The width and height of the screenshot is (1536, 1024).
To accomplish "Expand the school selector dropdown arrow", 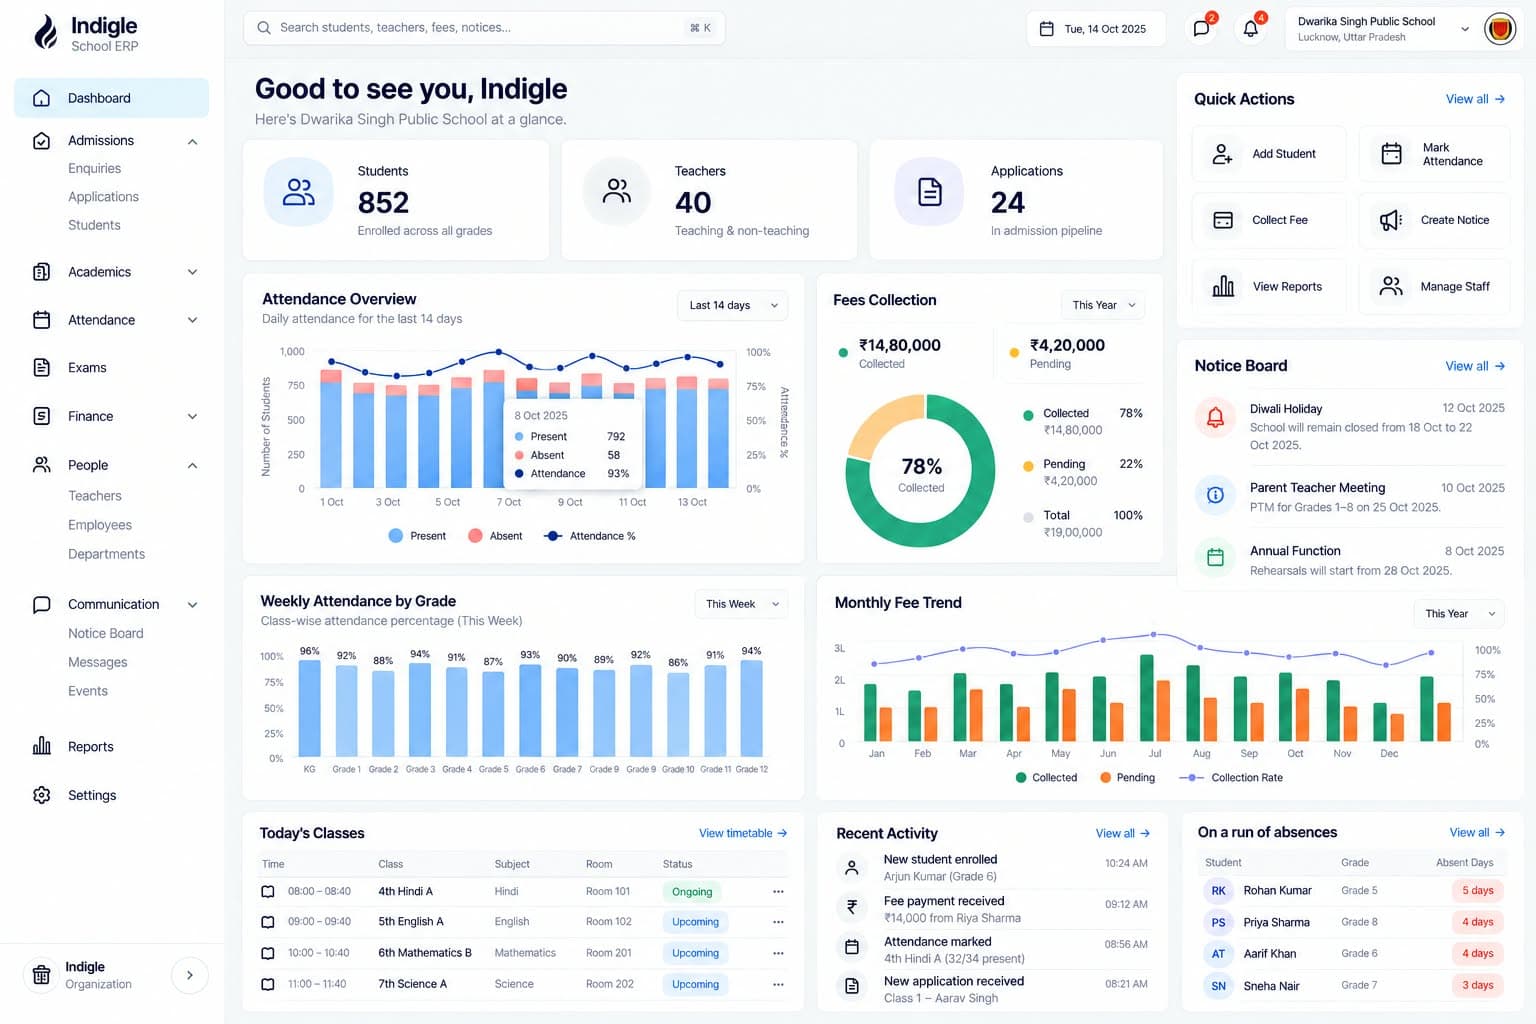I will point(1465,29).
